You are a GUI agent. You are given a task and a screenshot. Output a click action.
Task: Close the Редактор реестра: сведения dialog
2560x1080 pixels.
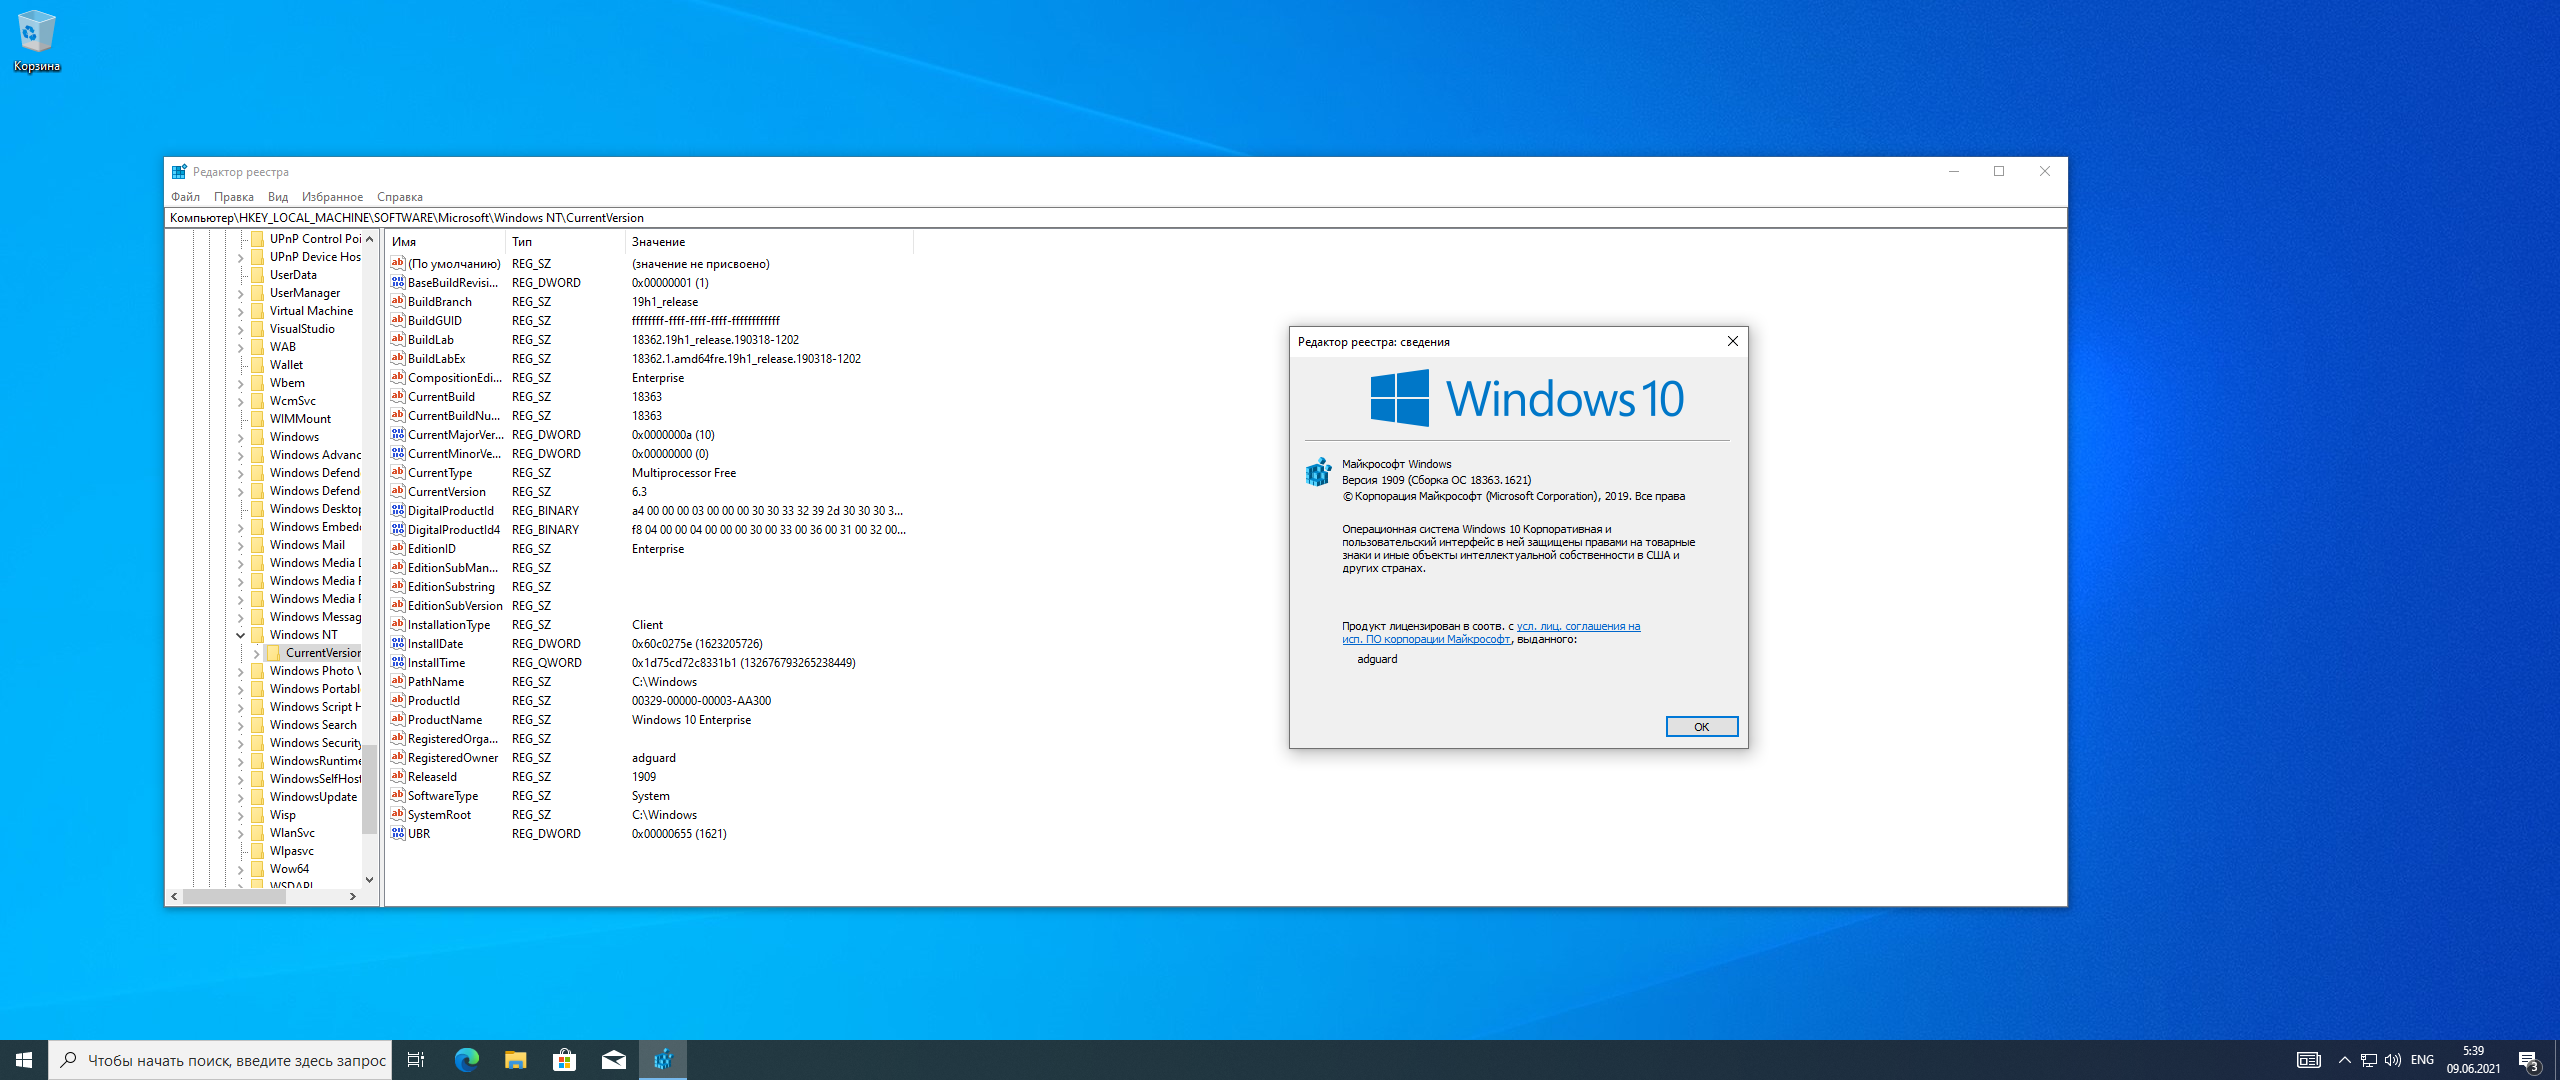[x=1732, y=342]
